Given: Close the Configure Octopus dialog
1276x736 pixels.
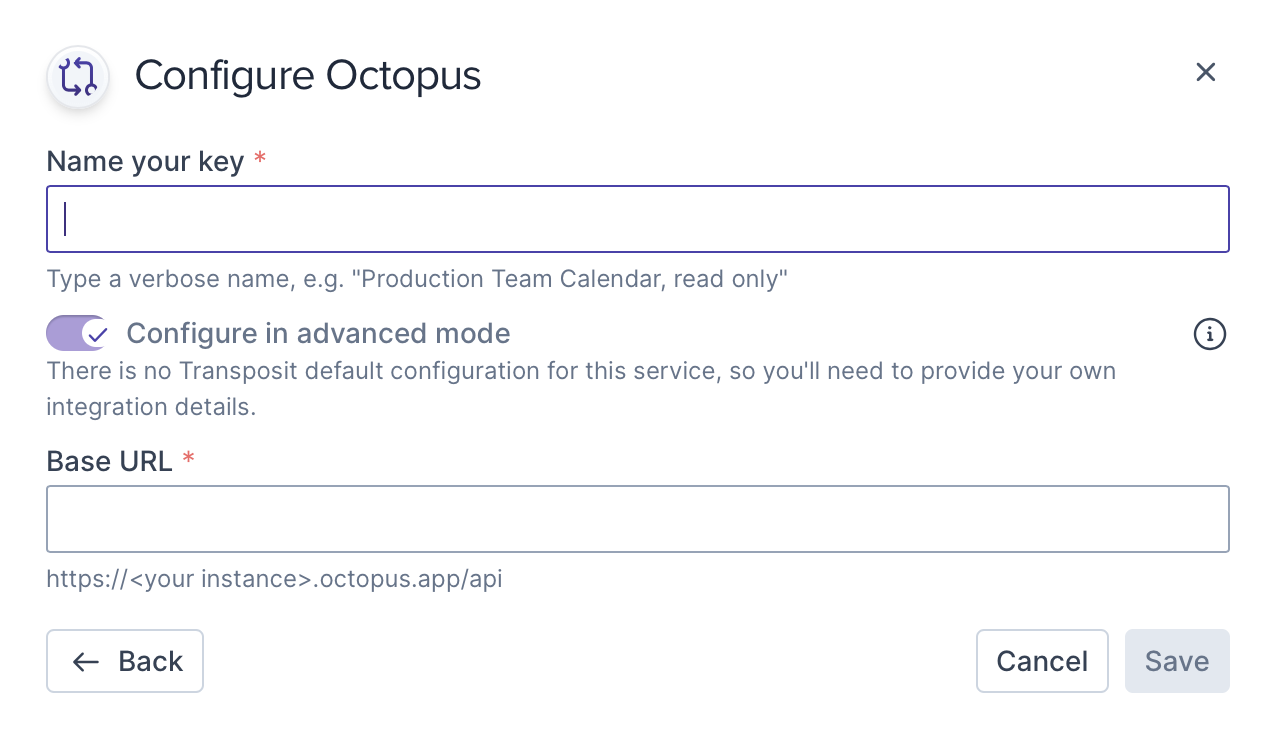Looking at the screenshot, I should click(1205, 72).
